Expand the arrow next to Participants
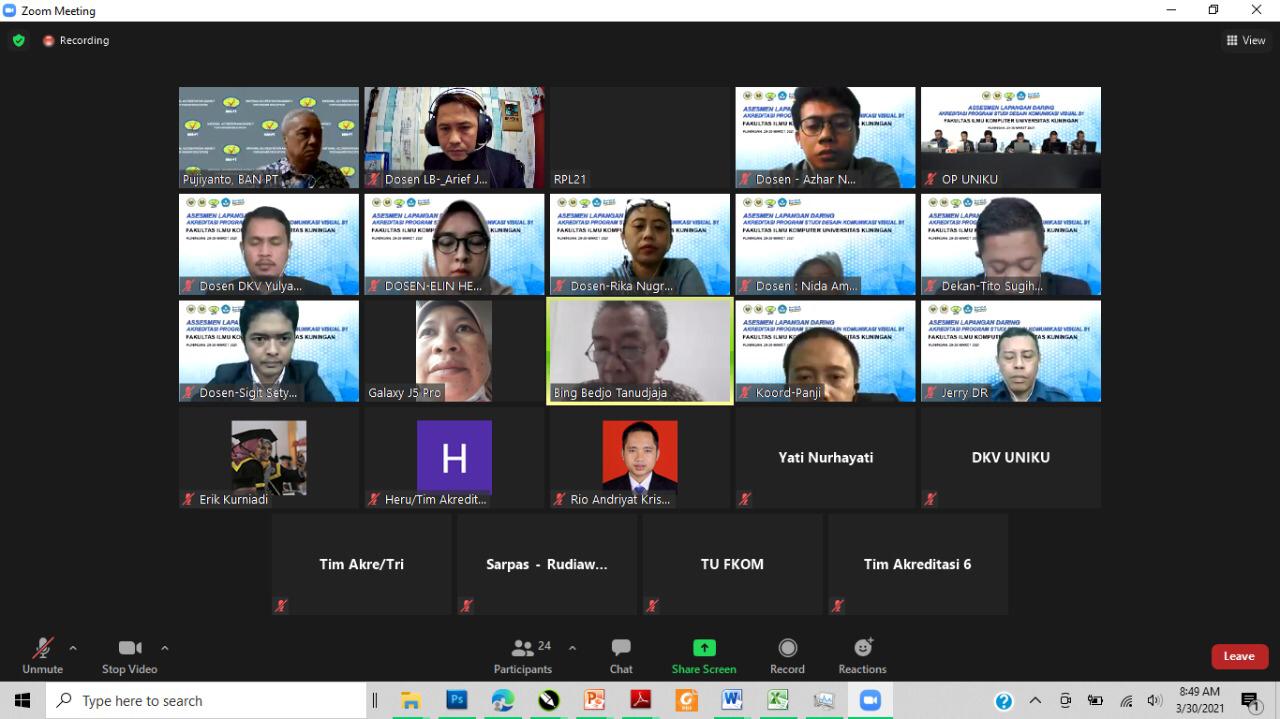The width and height of the screenshot is (1280, 719). 572,648
